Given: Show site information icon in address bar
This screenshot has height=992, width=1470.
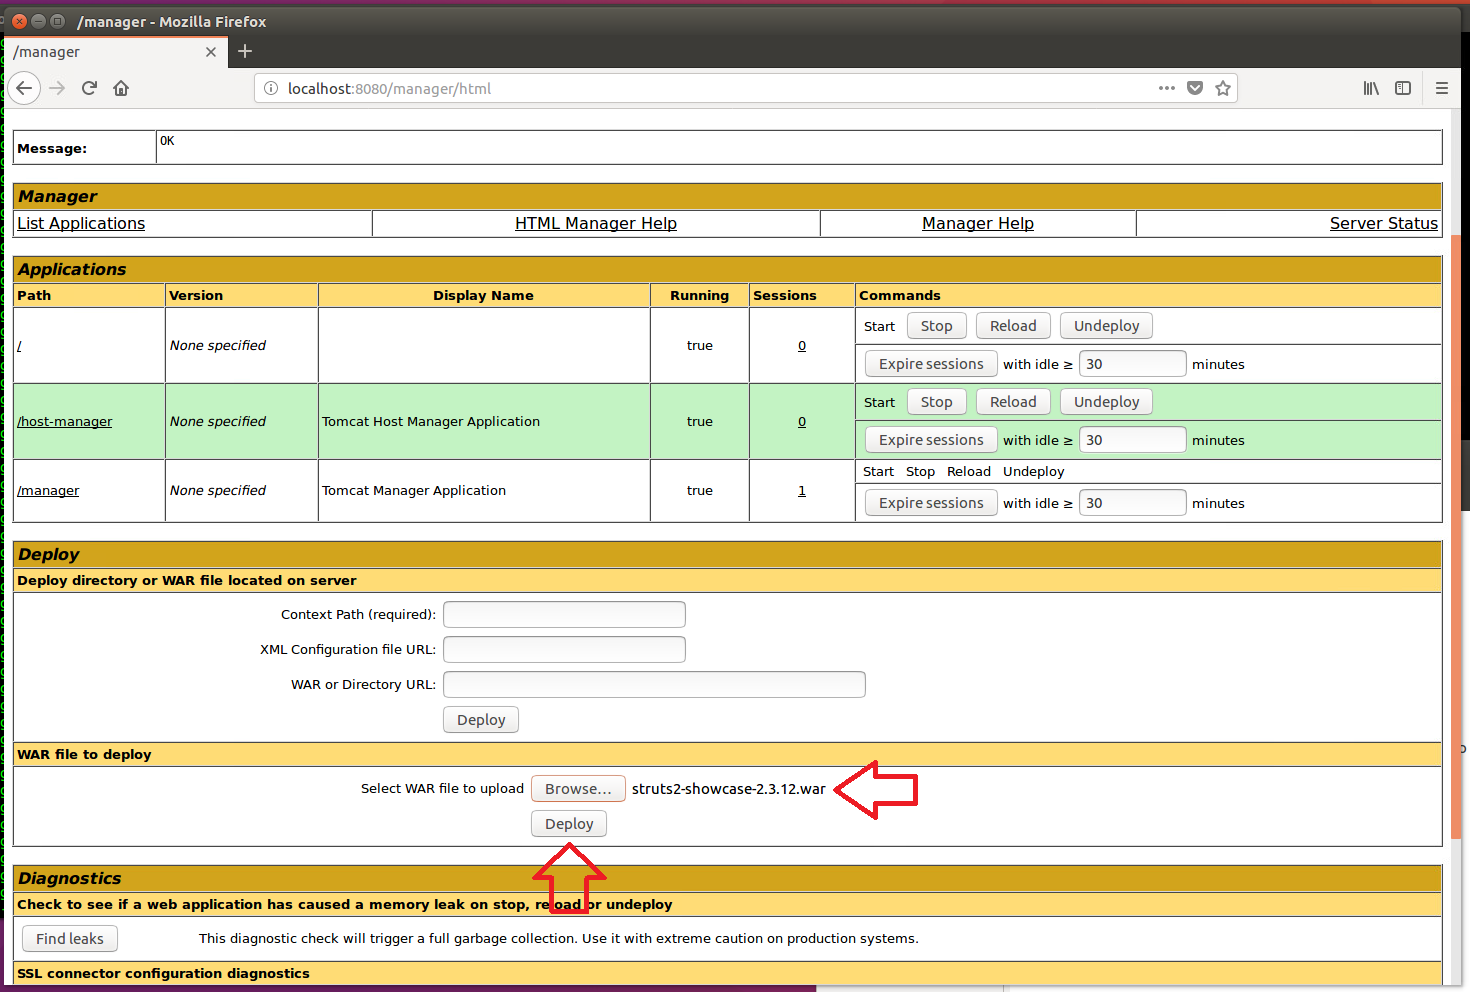Looking at the screenshot, I should [x=270, y=88].
